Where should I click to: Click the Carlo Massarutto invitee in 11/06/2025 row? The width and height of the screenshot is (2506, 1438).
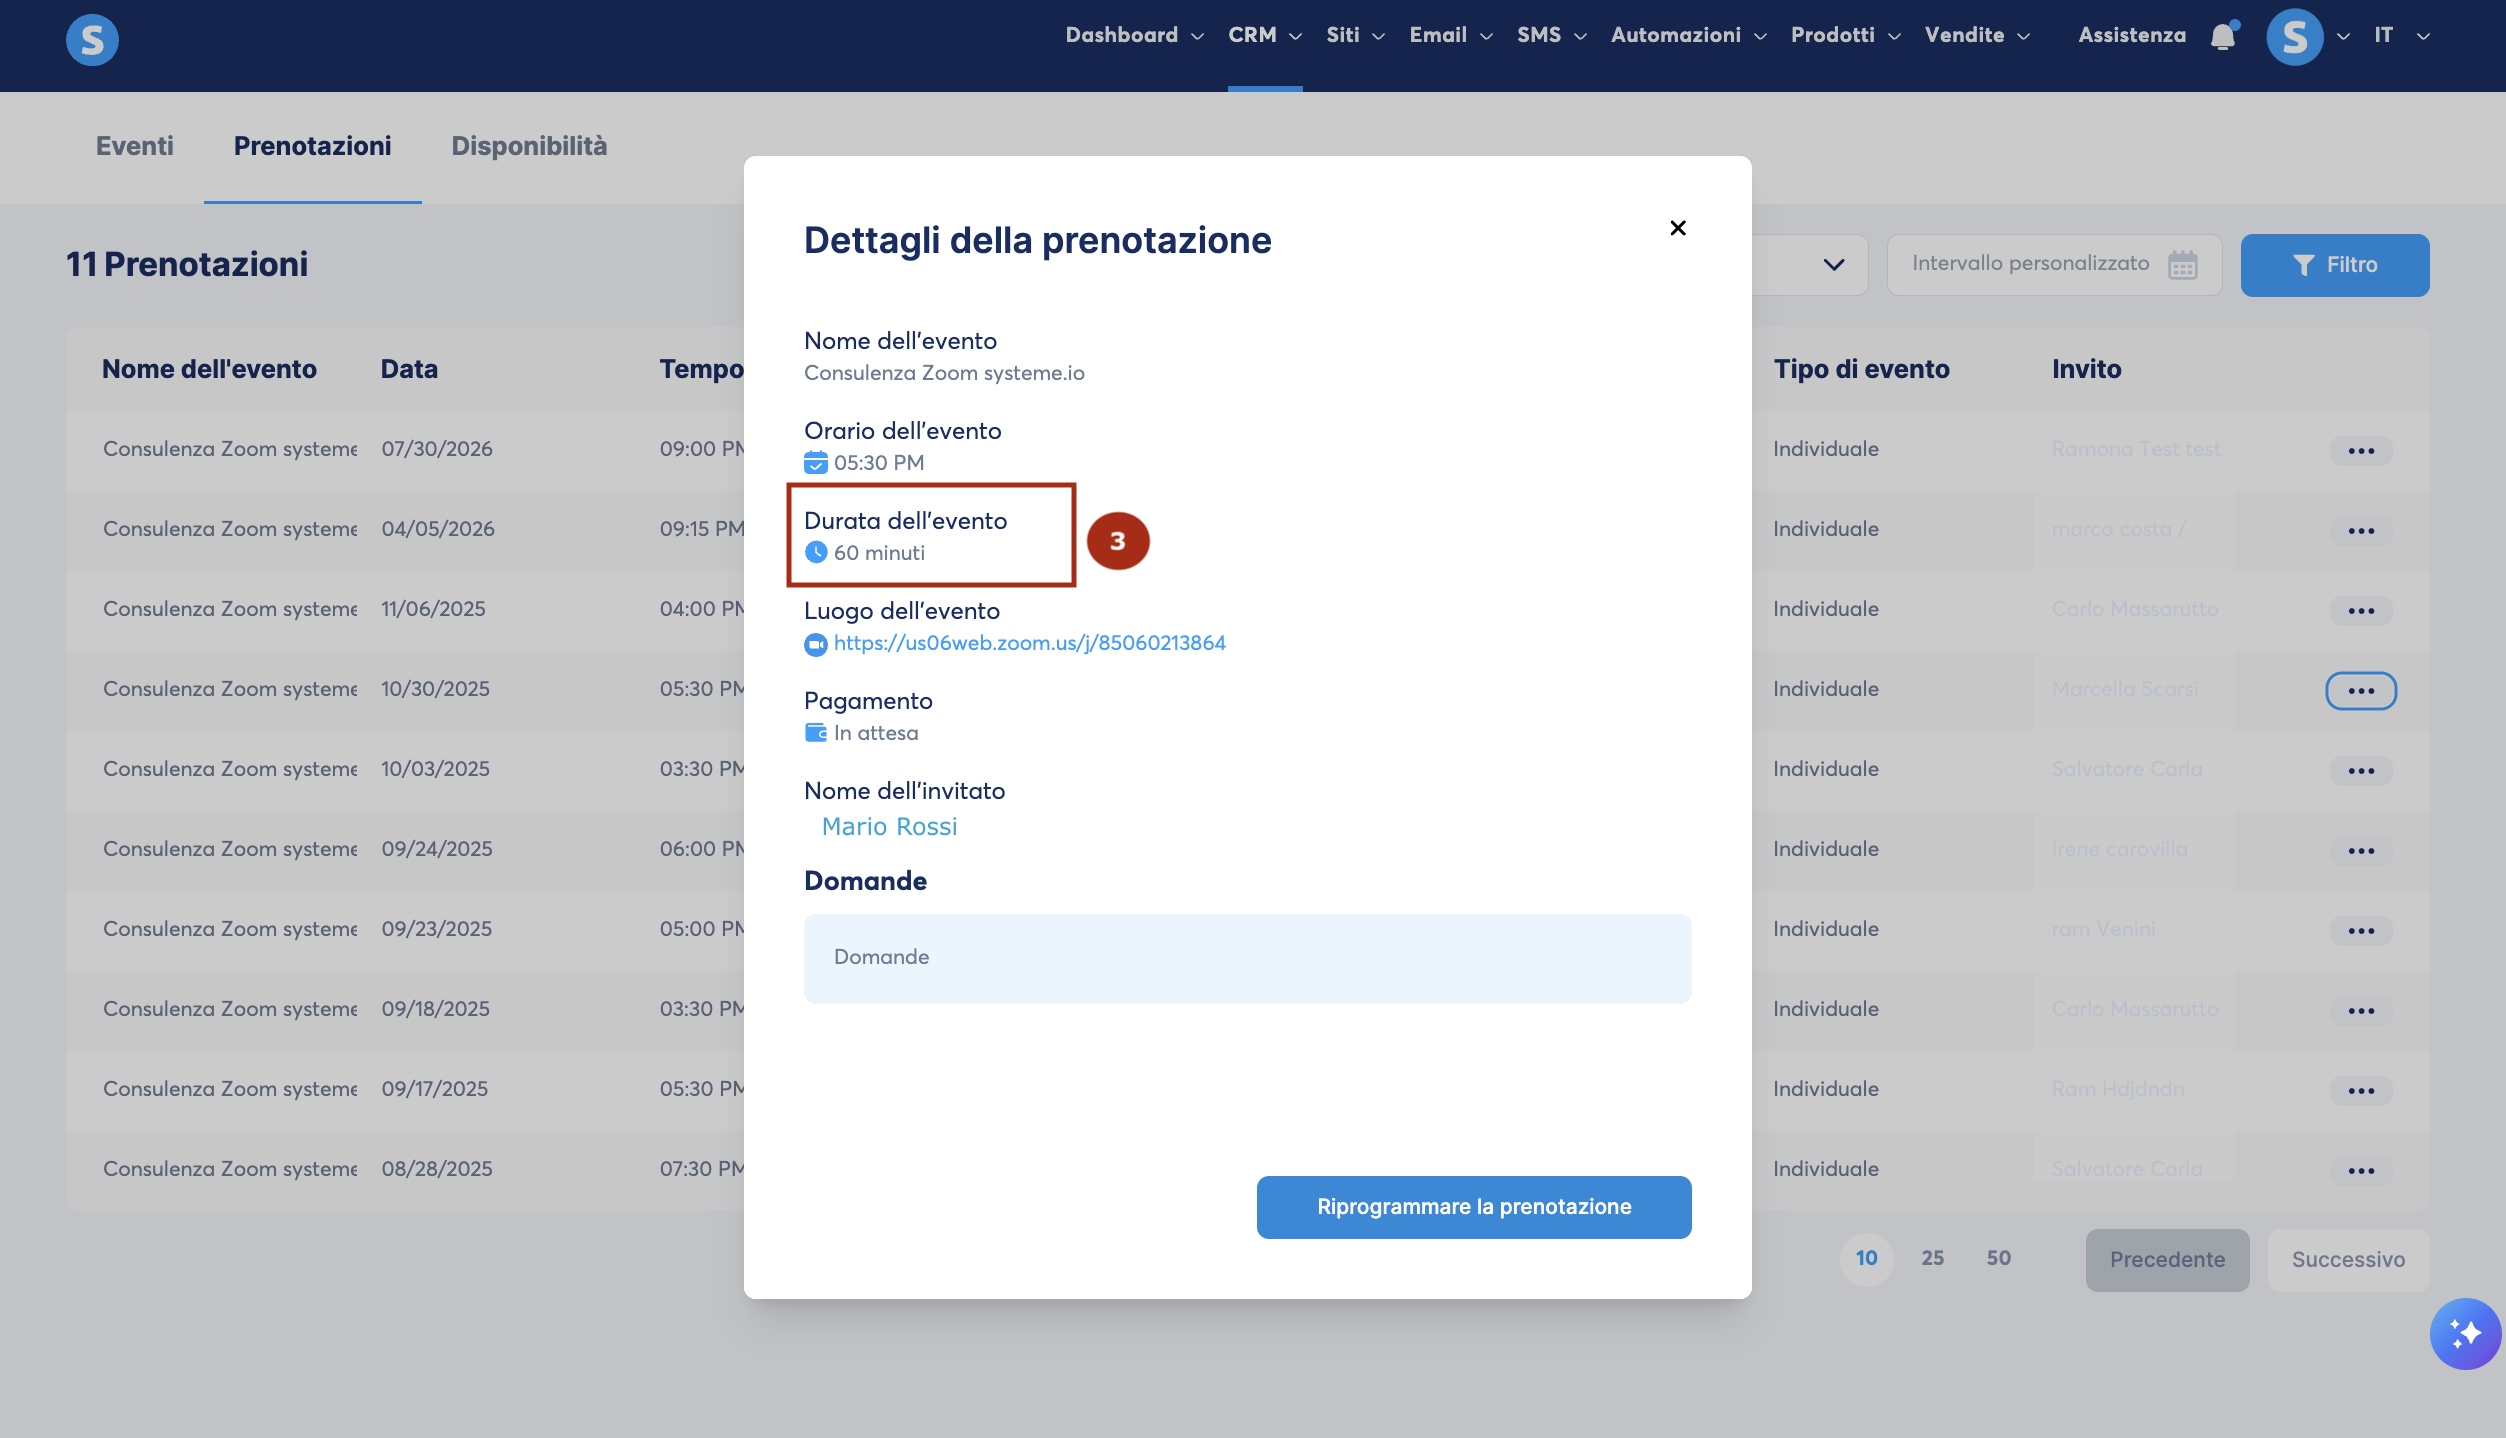(2134, 609)
